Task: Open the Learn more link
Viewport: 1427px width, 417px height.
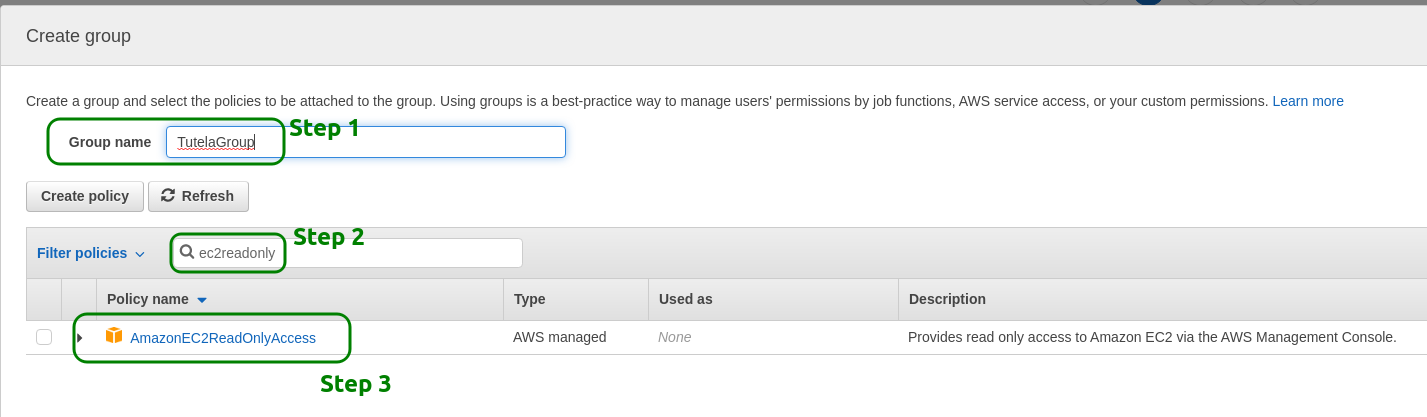Action: tap(1308, 101)
